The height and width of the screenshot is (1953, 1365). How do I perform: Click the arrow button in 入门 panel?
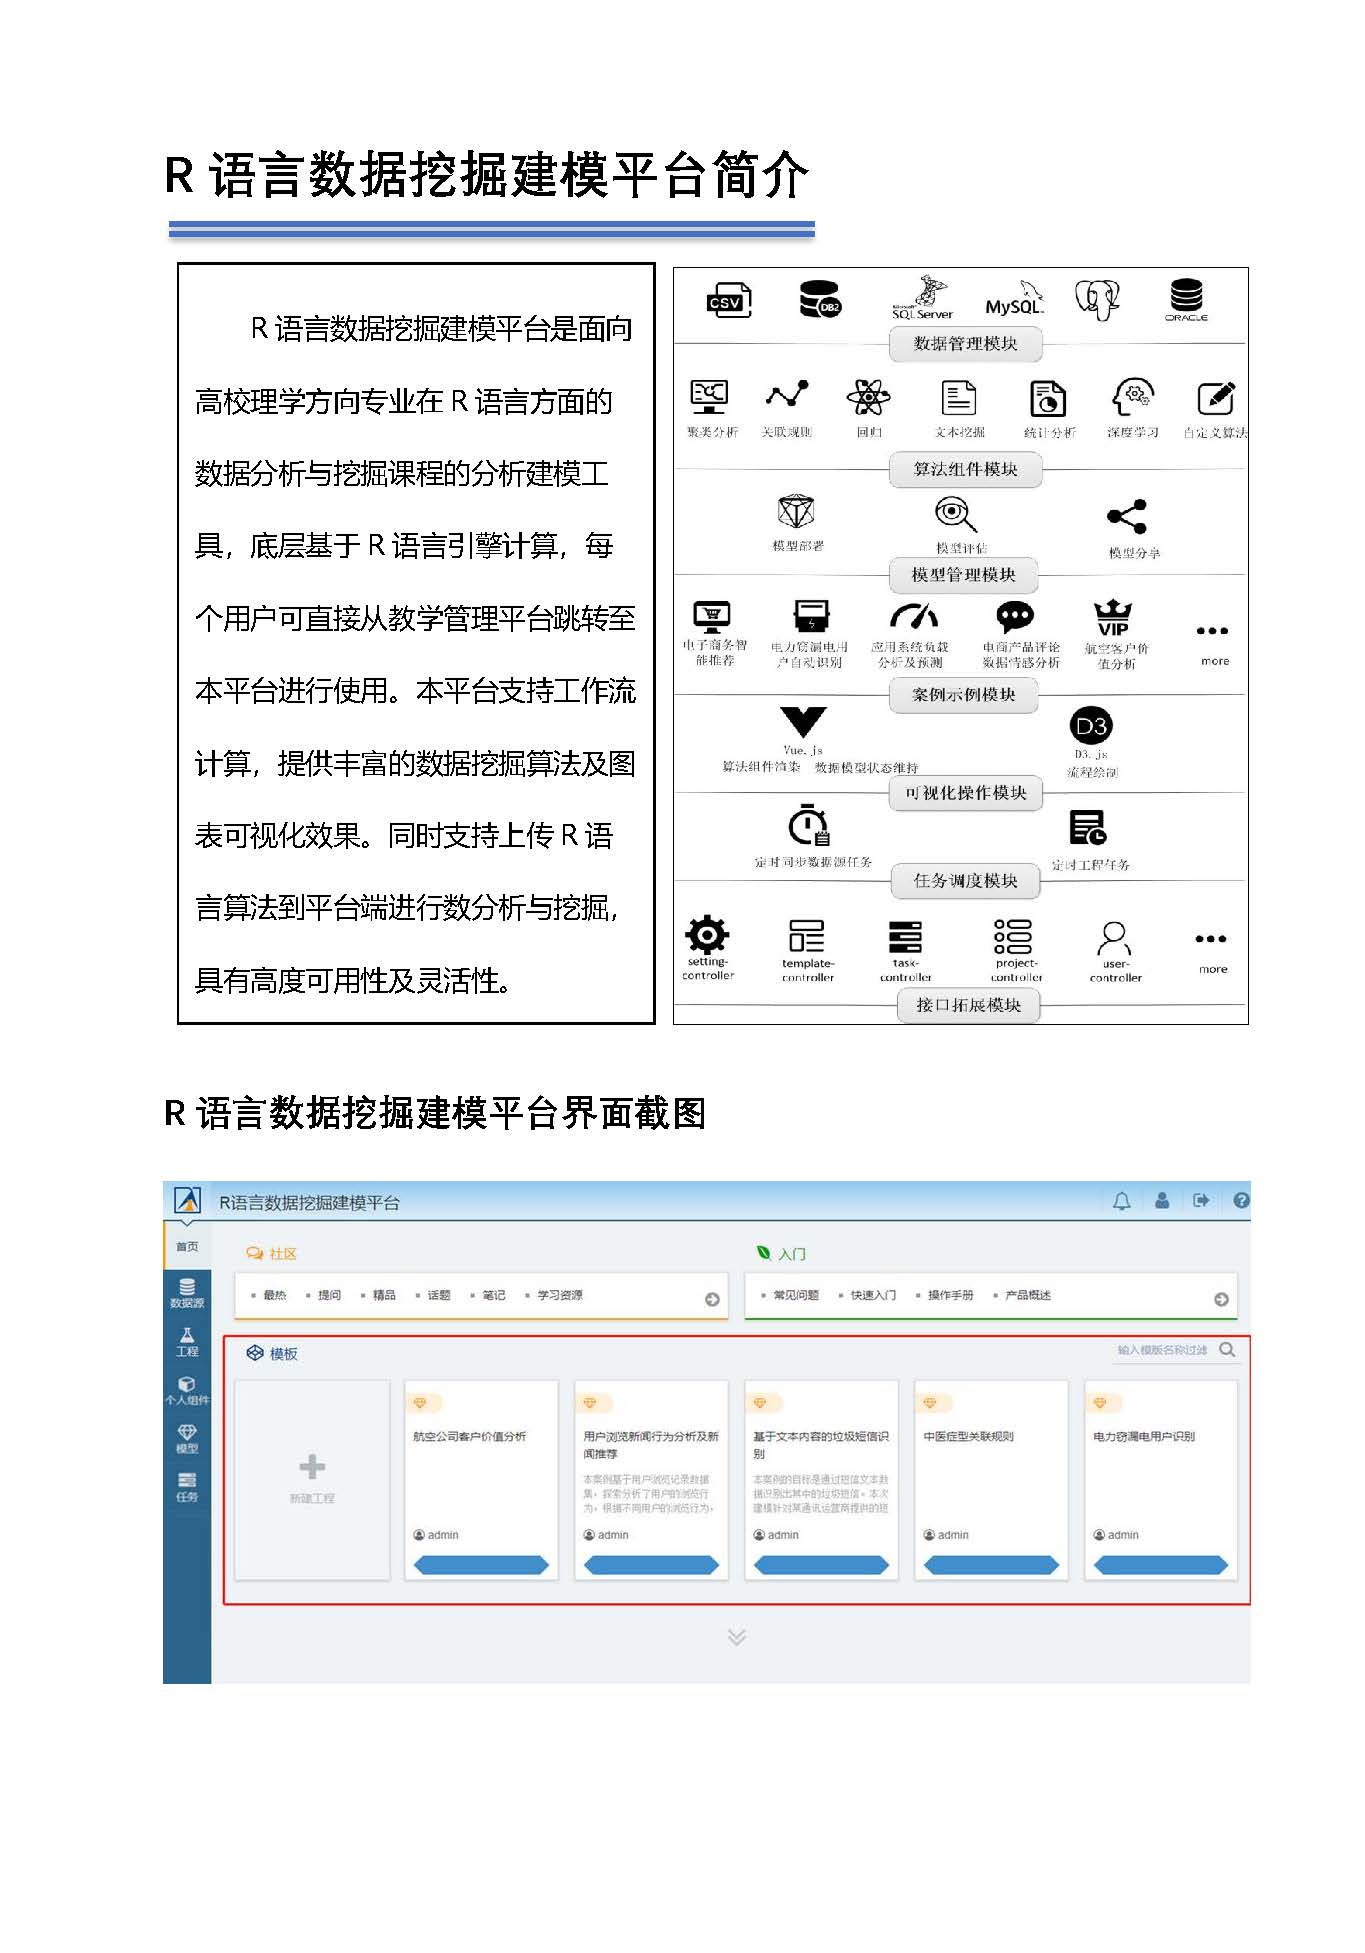click(1221, 1299)
